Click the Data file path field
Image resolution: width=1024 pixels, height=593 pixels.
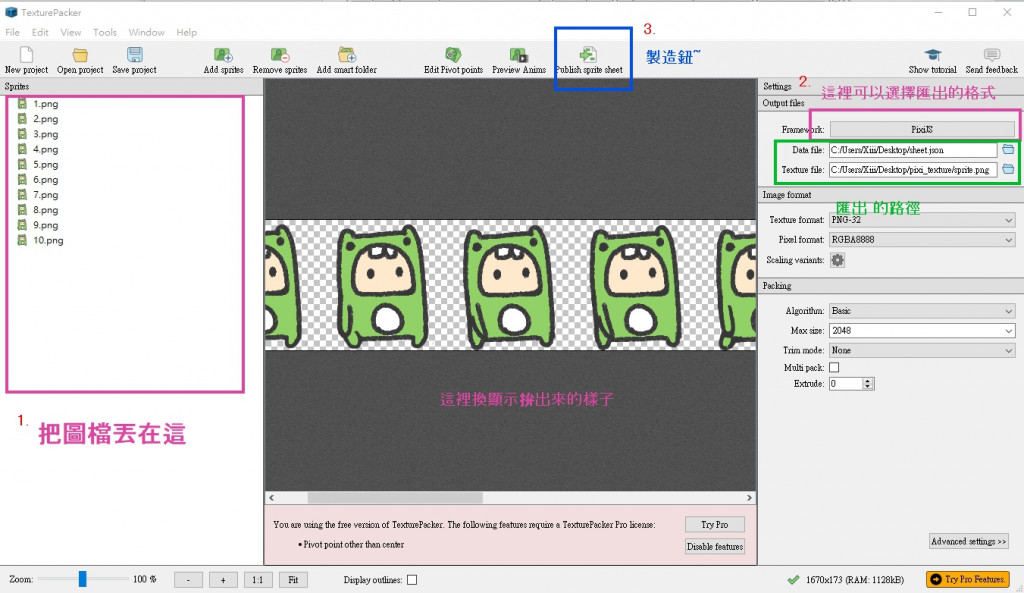(913, 150)
